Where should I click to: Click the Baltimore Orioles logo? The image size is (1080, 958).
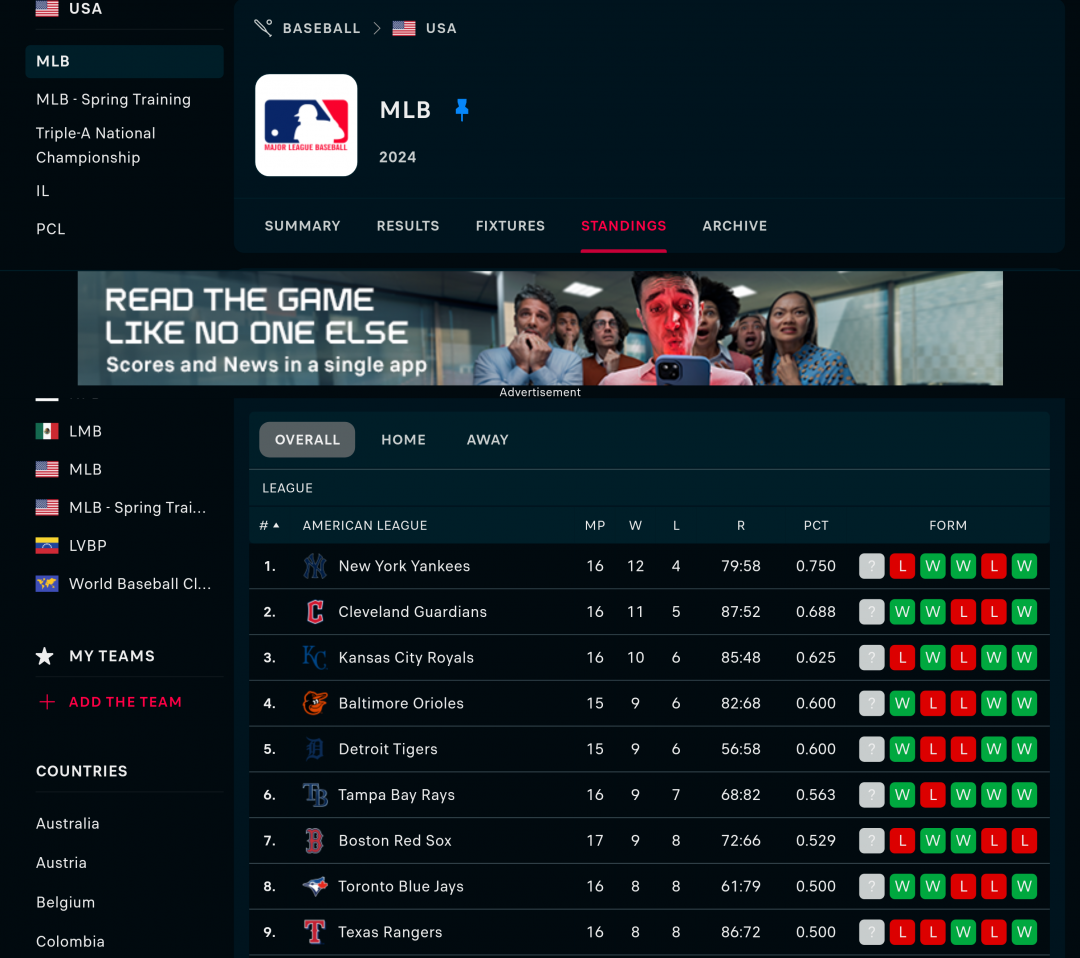(x=315, y=703)
